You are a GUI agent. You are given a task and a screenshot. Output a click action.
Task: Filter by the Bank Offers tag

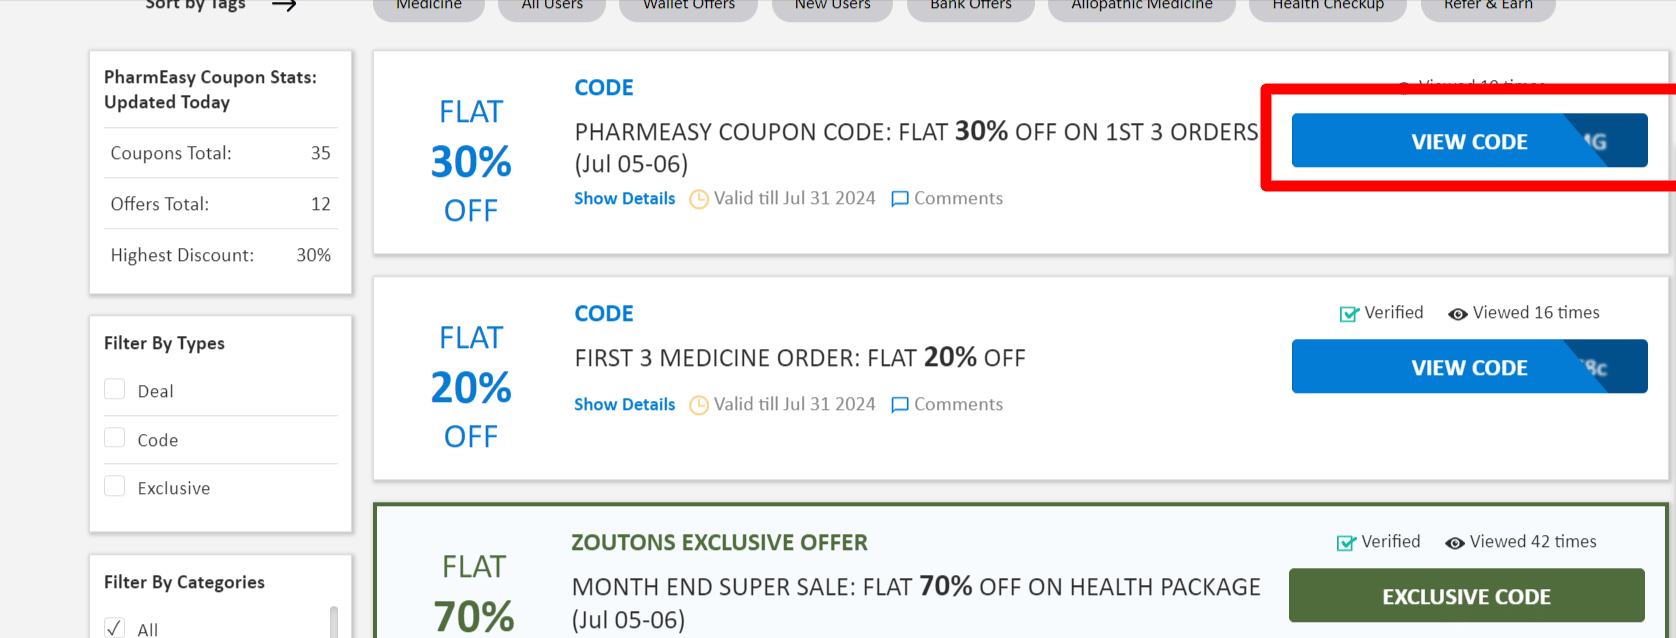point(970,7)
